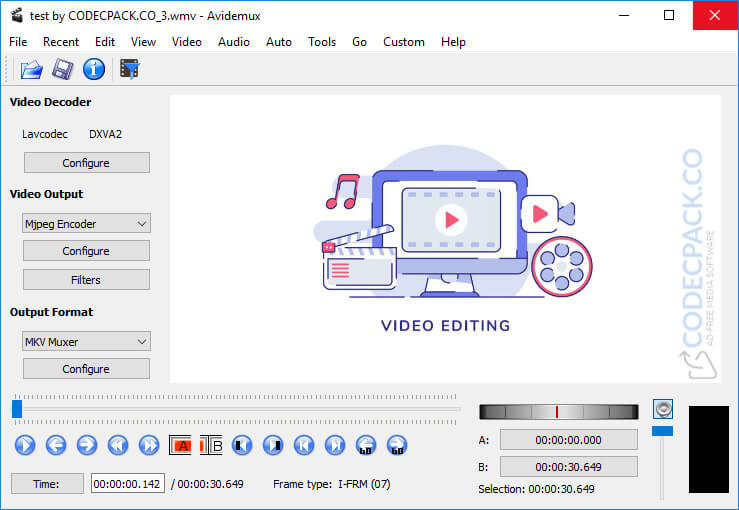Screen dimensions: 739x510
Task: Search next black frame button
Action: click(273, 445)
